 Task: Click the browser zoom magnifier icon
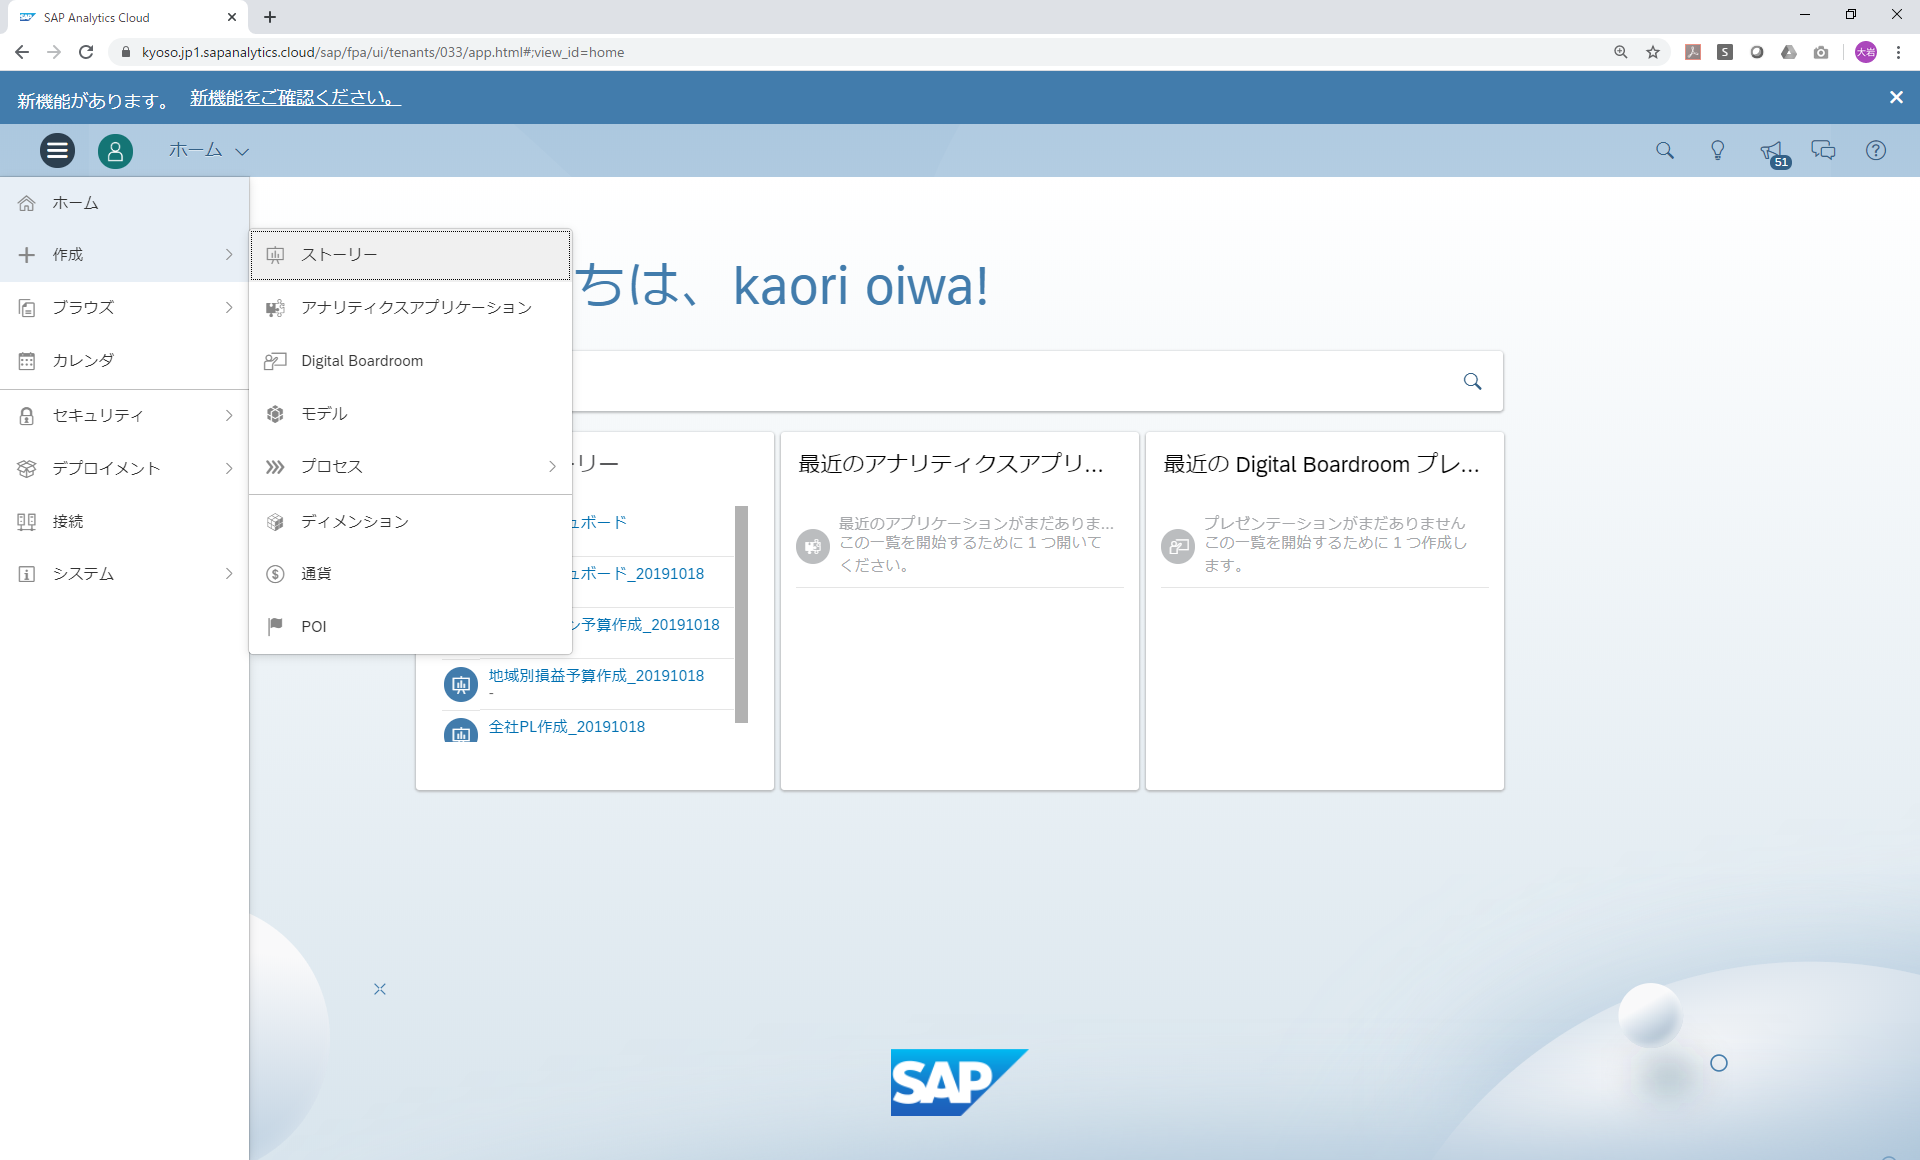point(1621,52)
